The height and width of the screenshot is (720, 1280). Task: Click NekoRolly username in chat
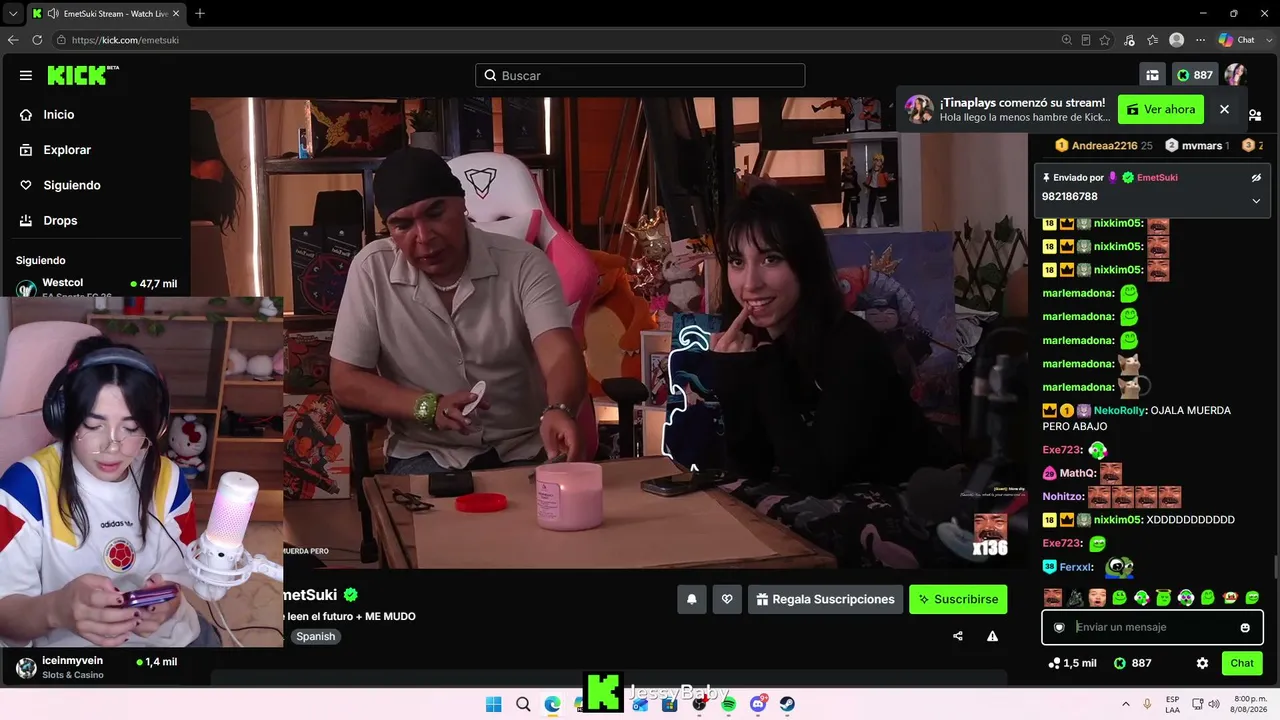1120,410
